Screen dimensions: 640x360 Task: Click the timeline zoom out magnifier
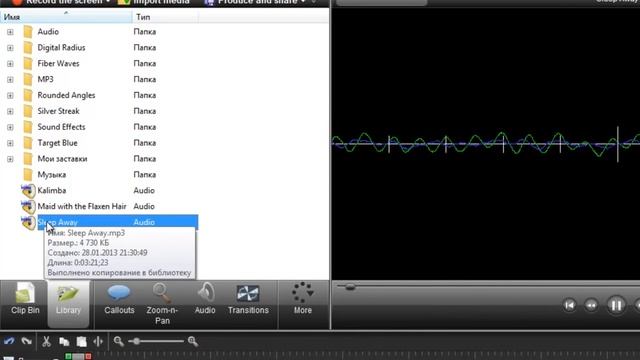click(118, 341)
